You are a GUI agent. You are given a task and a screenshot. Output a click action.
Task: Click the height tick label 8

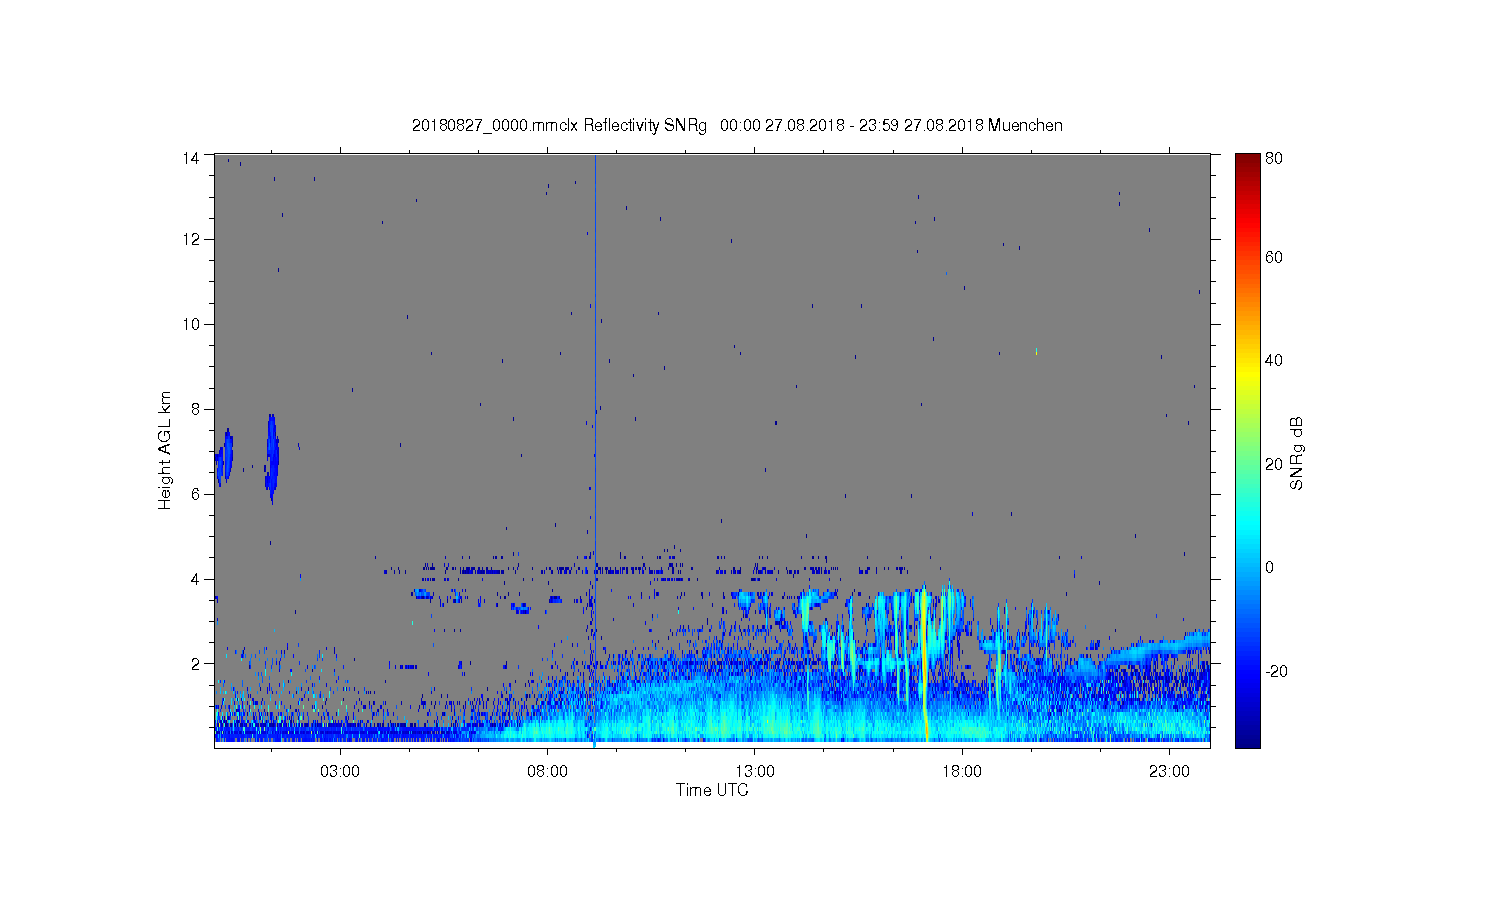coord(195,409)
